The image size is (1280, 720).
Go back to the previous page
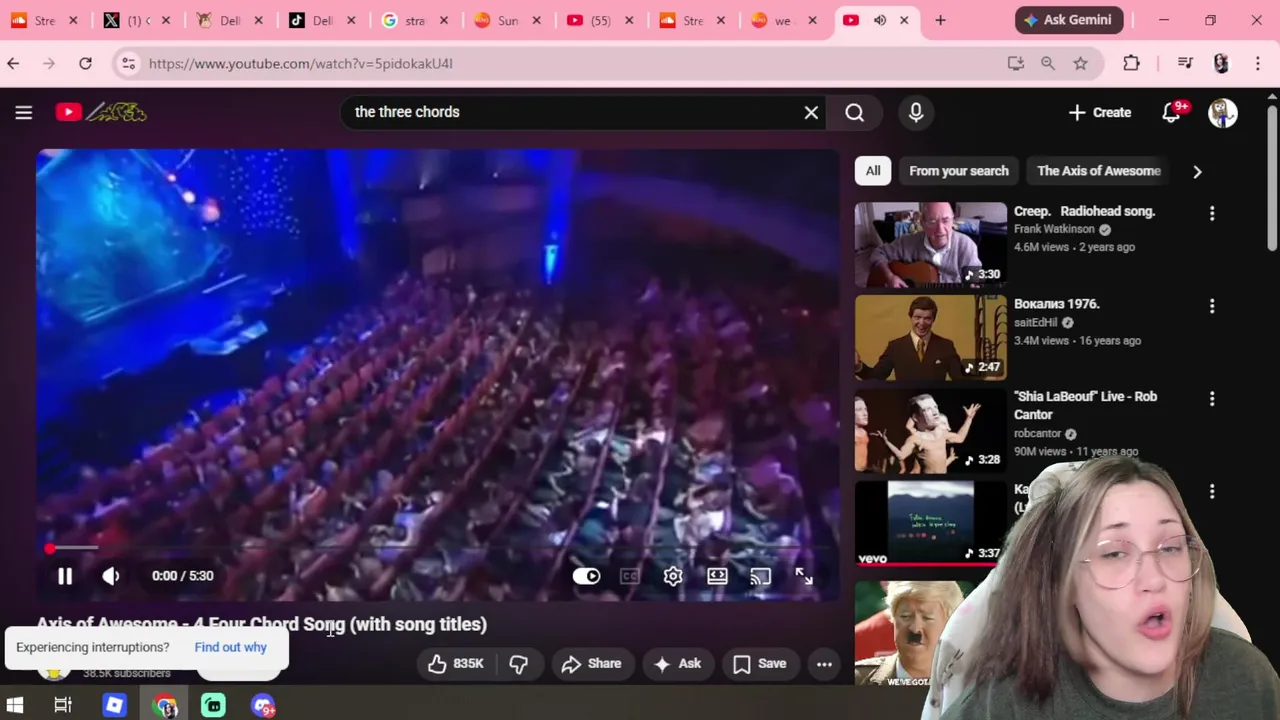[x=13, y=63]
